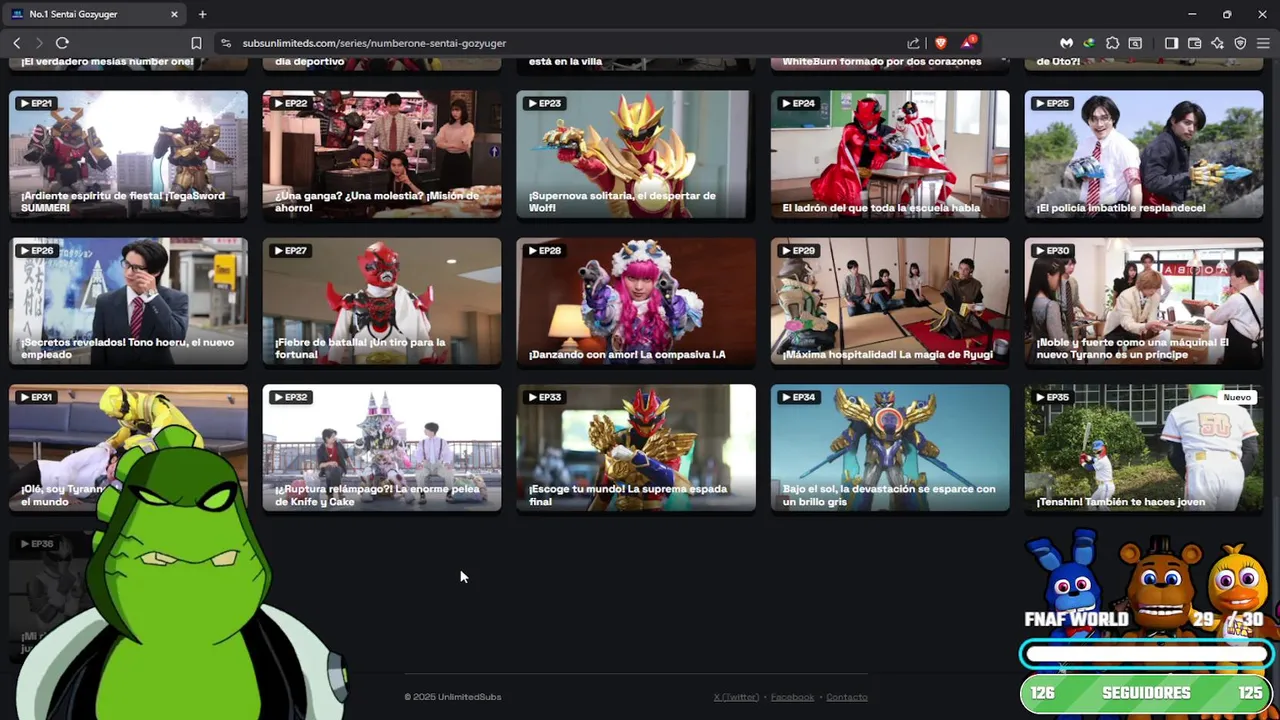Image resolution: width=1280 pixels, height=720 pixels.
Task: Open the site settings icon beside the URL
Action: click(225, 43)
